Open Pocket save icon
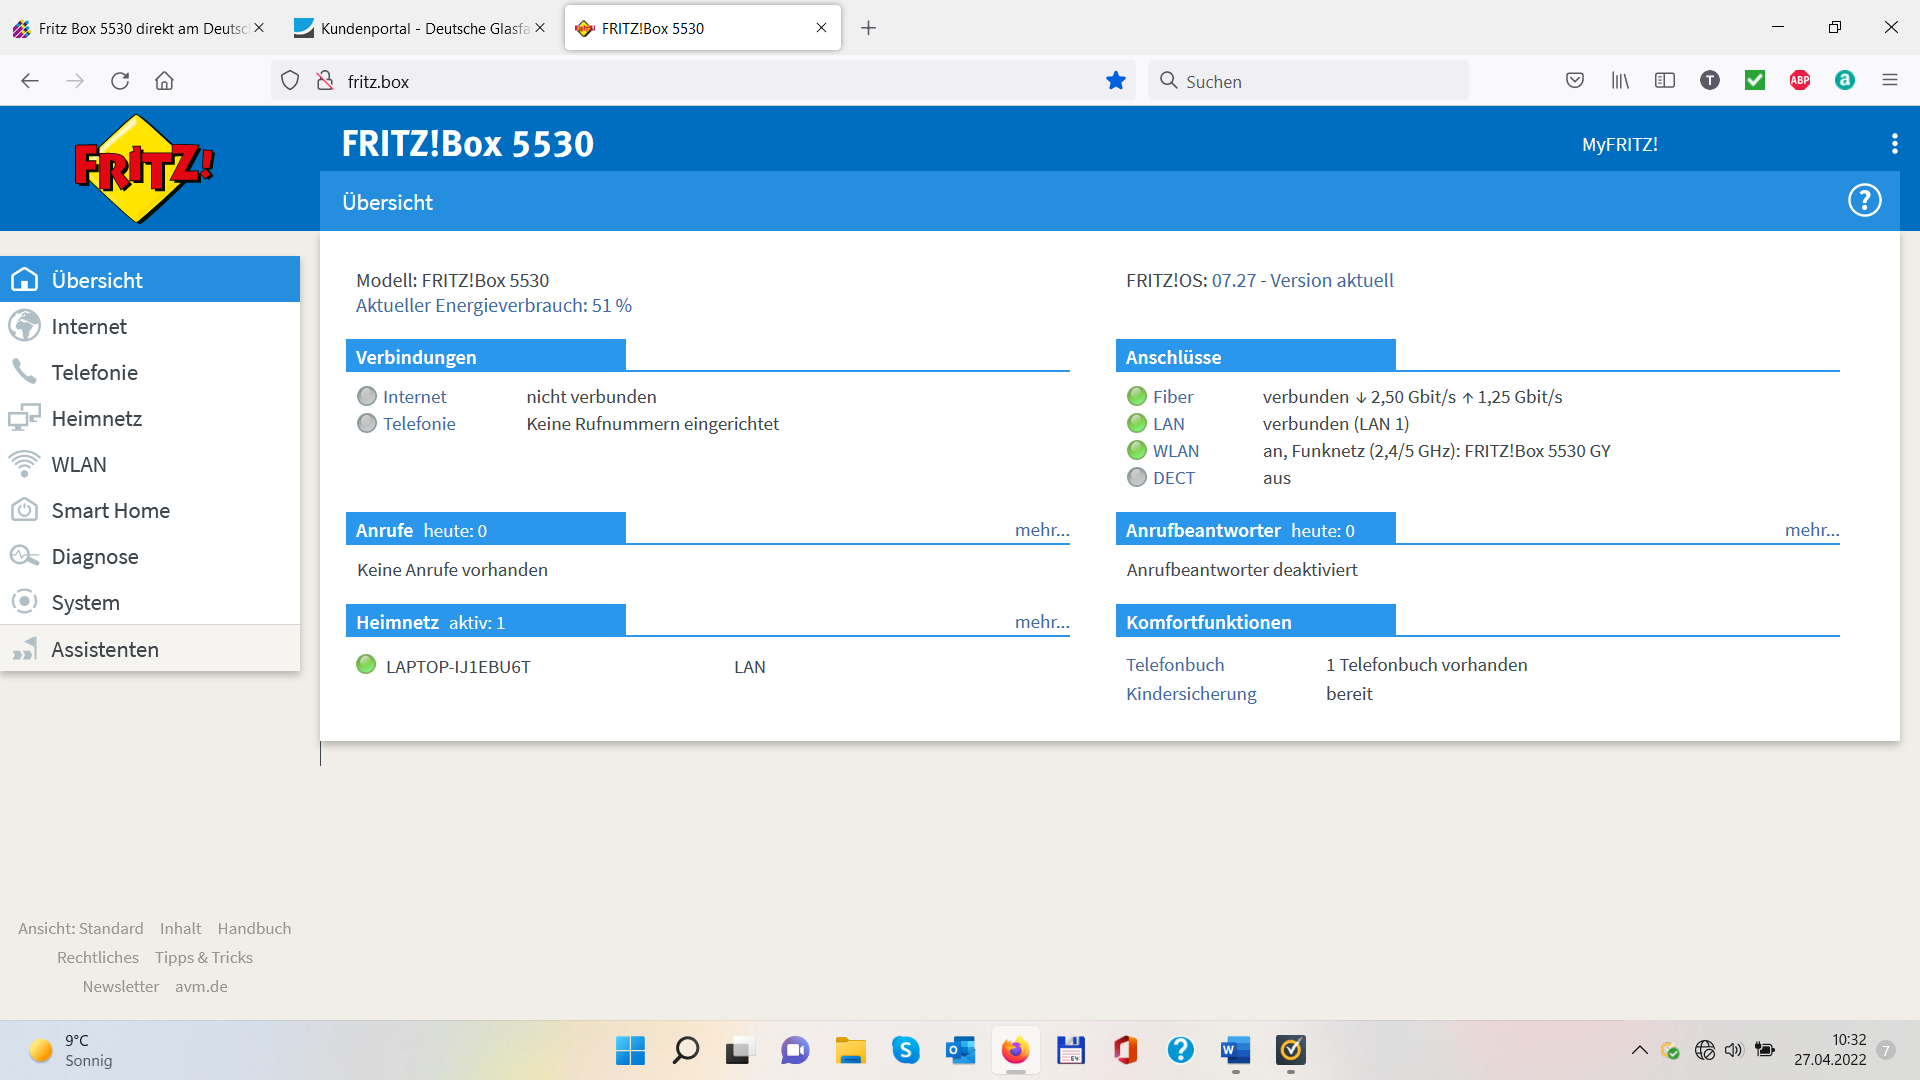This screenshot has height=1080, width=1920. (x=1575, y=81)
